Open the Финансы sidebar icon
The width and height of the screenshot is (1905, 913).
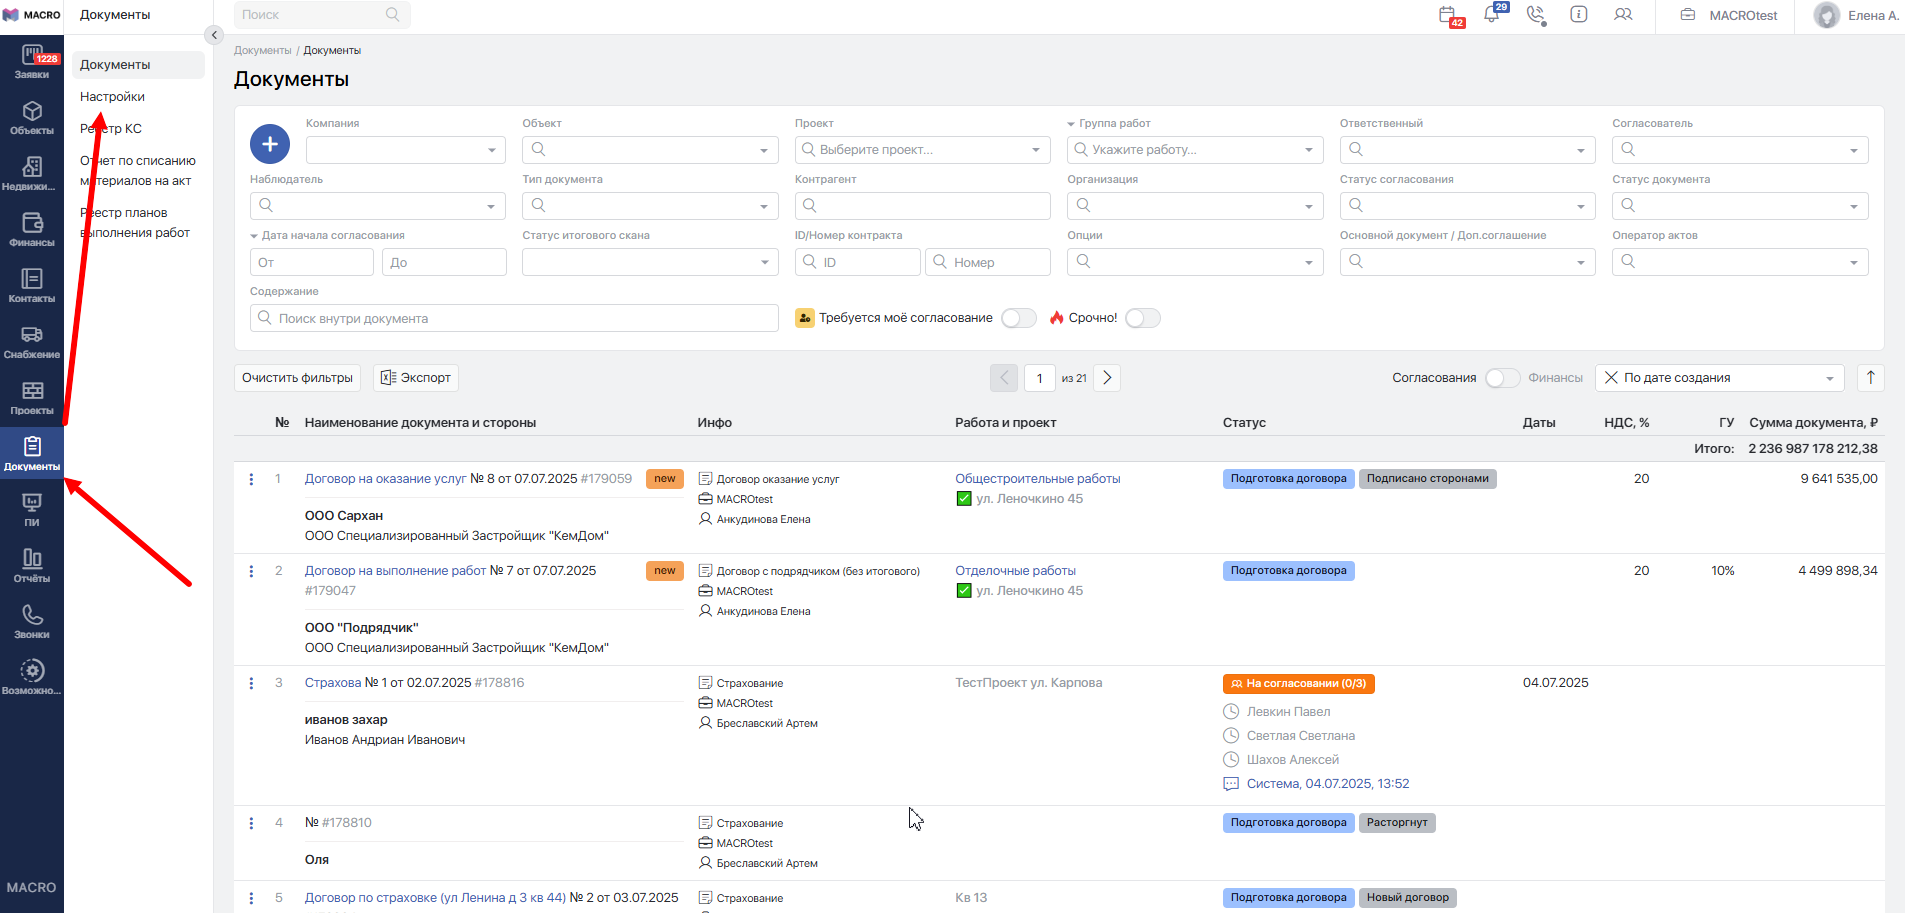[32, 229]
